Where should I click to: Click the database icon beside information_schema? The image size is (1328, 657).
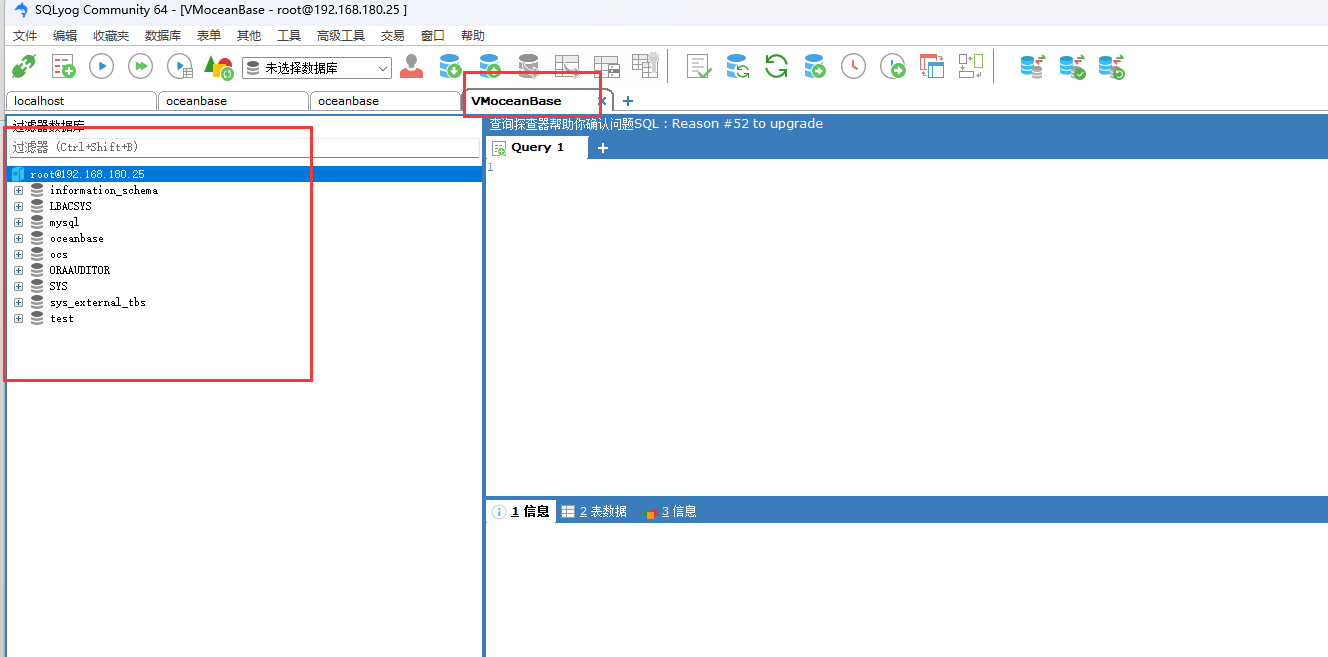point(37,190)
